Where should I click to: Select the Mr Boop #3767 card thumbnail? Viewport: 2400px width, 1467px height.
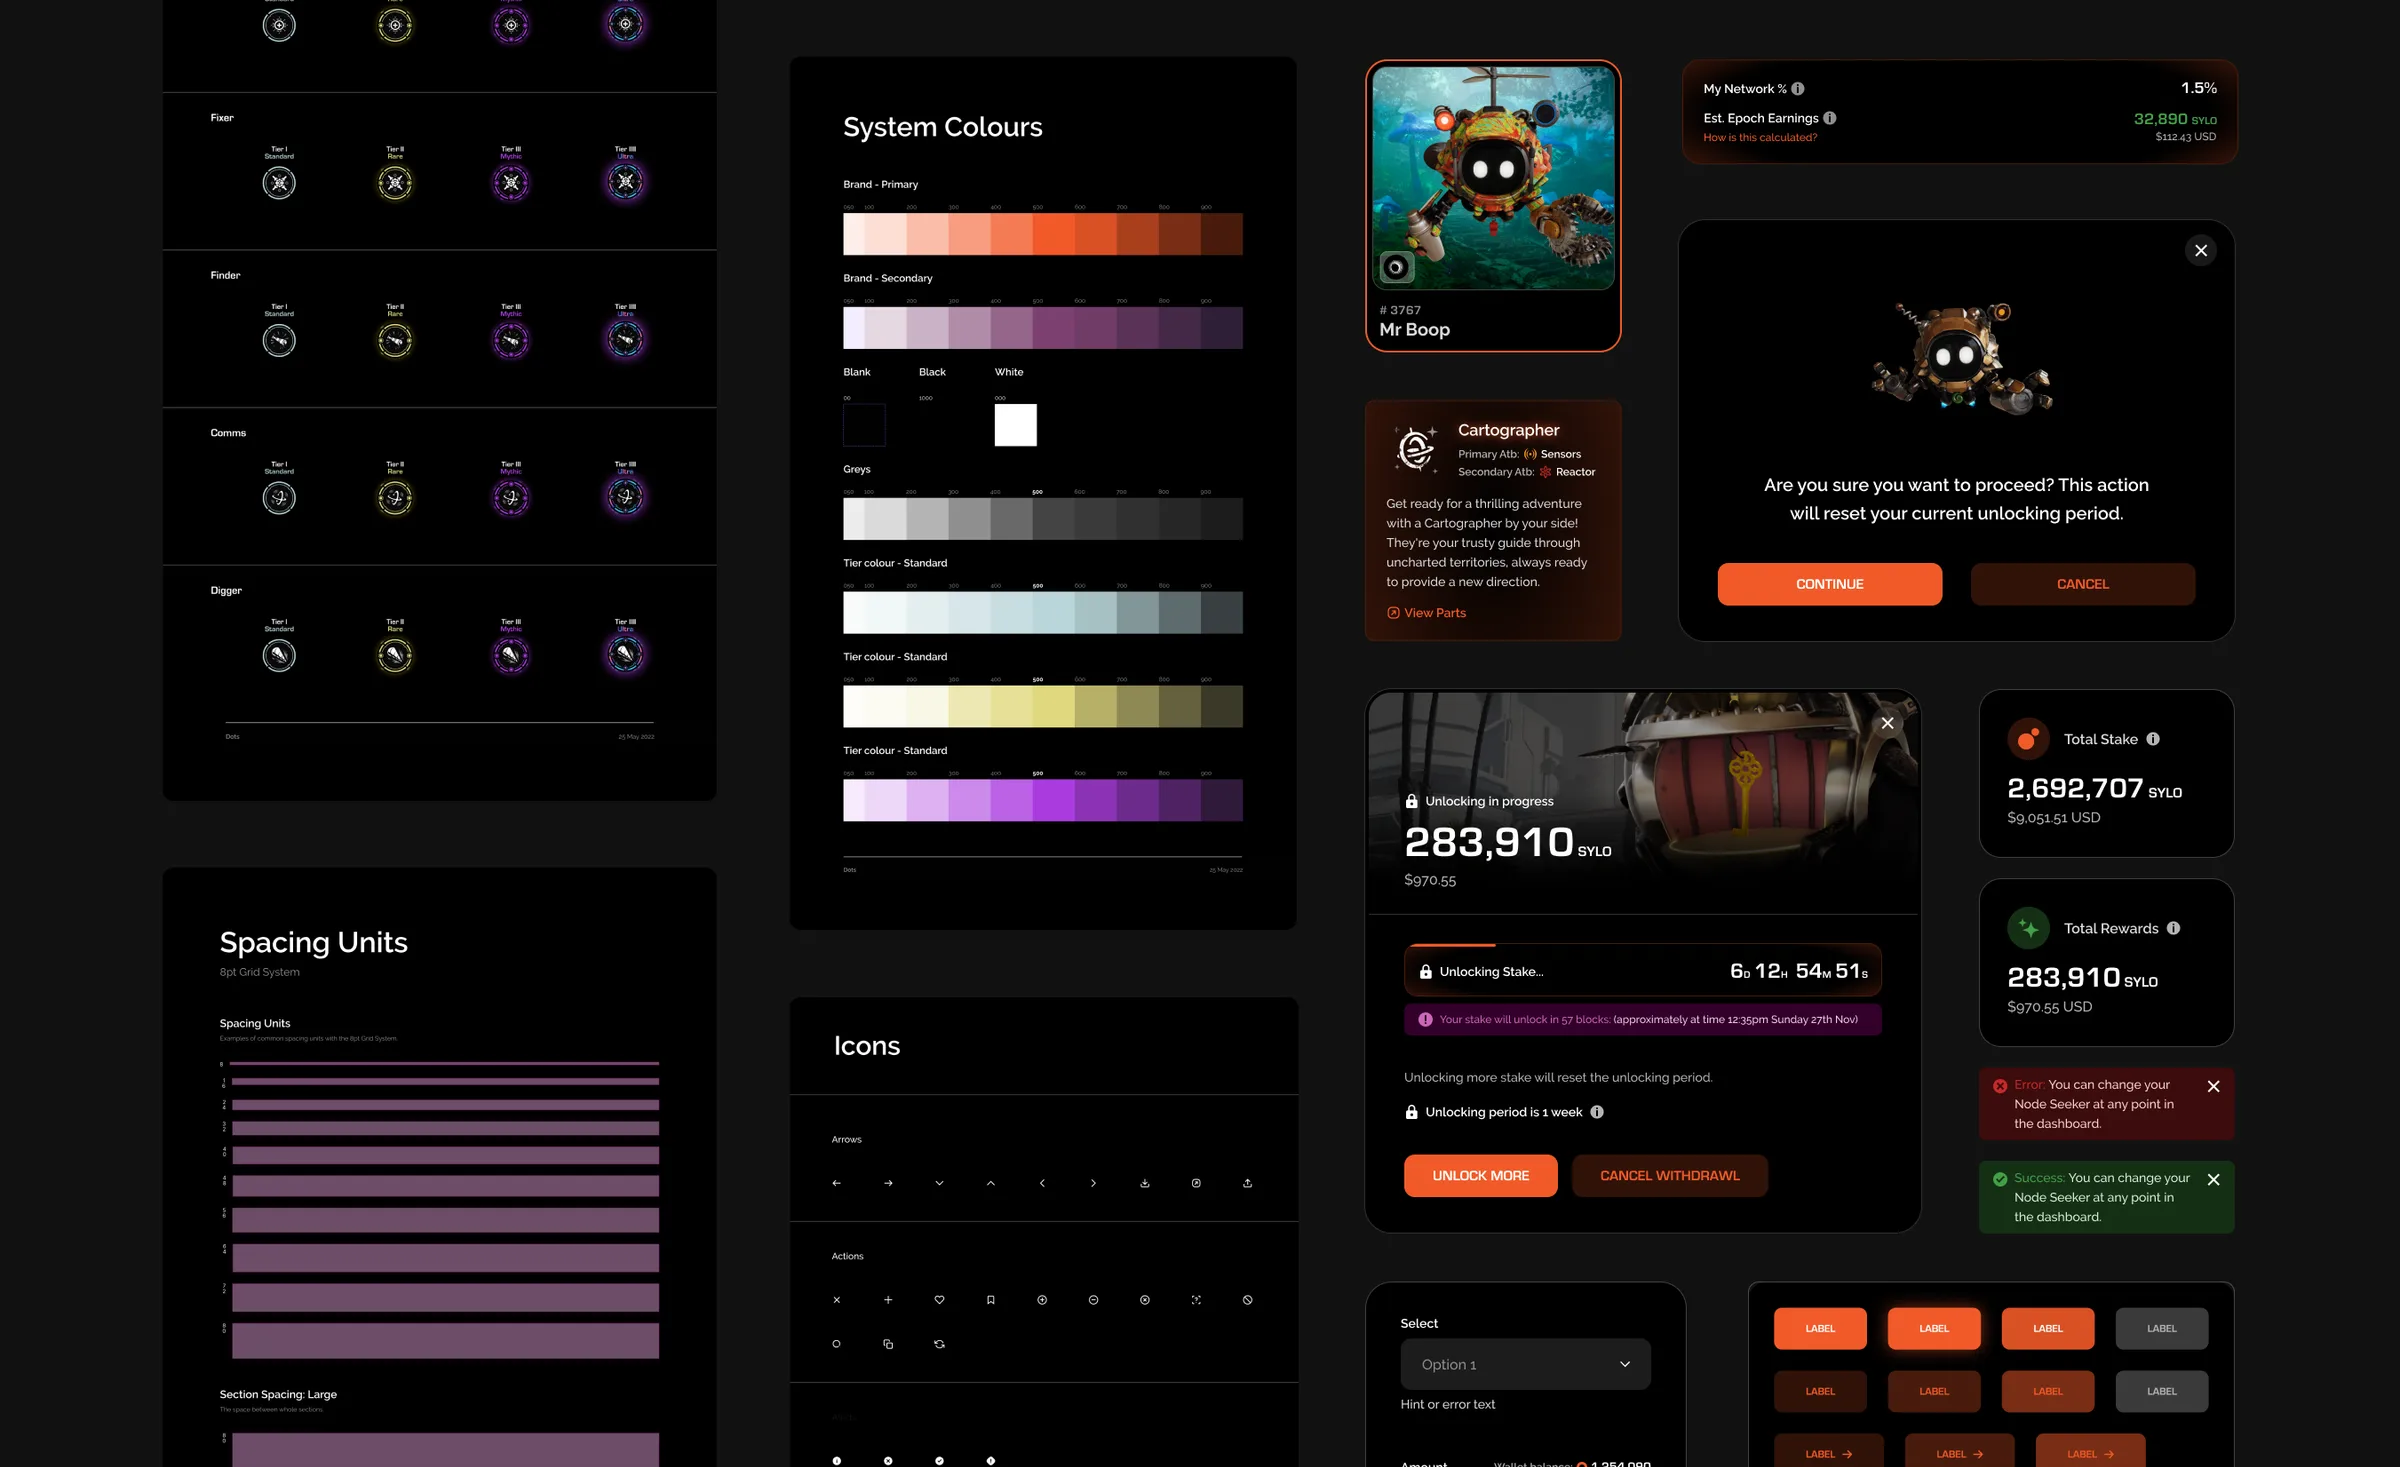[1493, 178]
